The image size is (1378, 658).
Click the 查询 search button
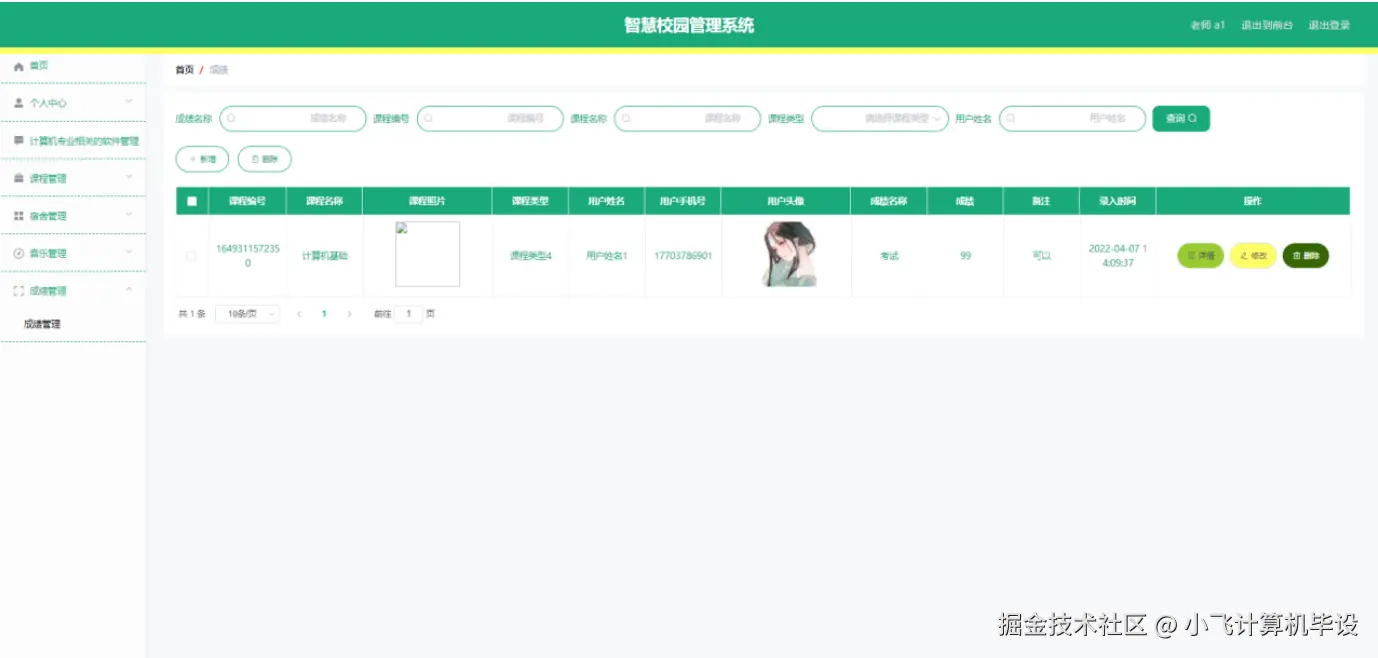tap(1181, 118)
